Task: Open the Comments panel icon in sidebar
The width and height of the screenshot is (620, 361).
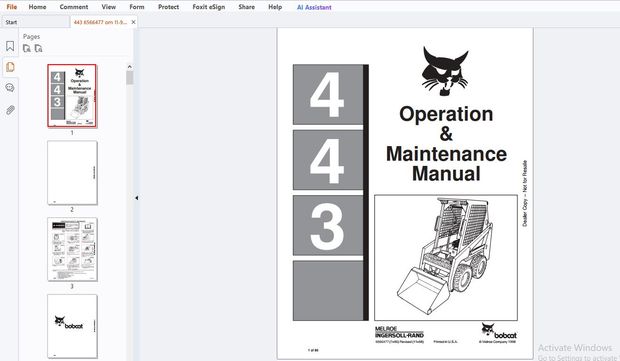Action: [10, 88]
